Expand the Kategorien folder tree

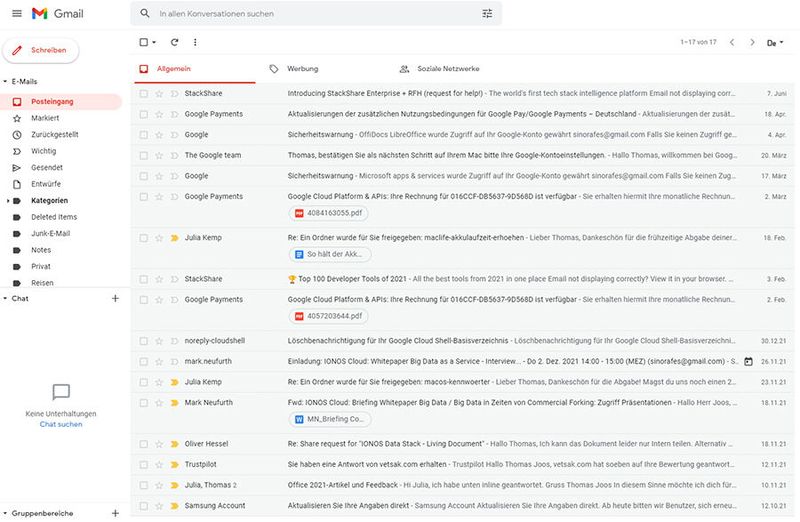point(6,200)
